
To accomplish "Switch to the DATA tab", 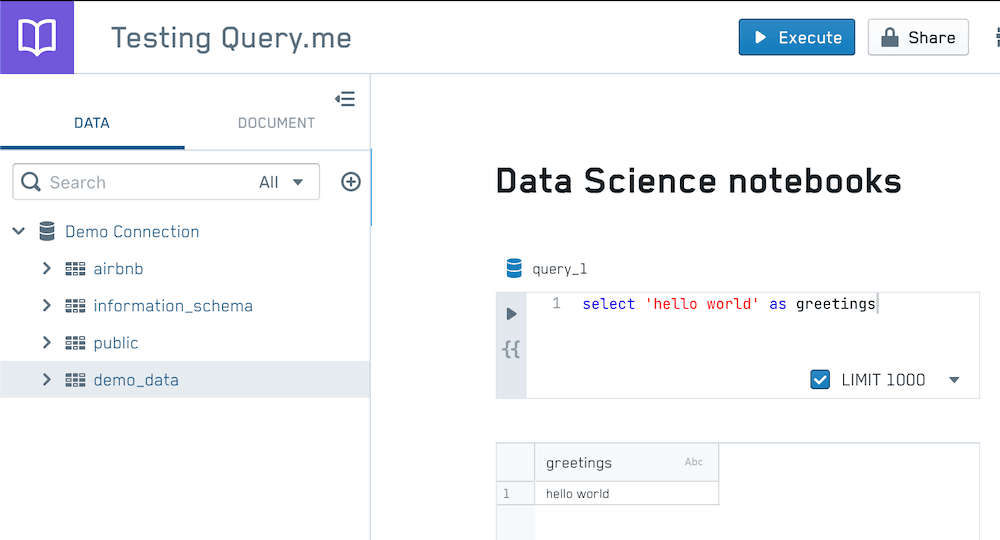I will coord(92,123).
